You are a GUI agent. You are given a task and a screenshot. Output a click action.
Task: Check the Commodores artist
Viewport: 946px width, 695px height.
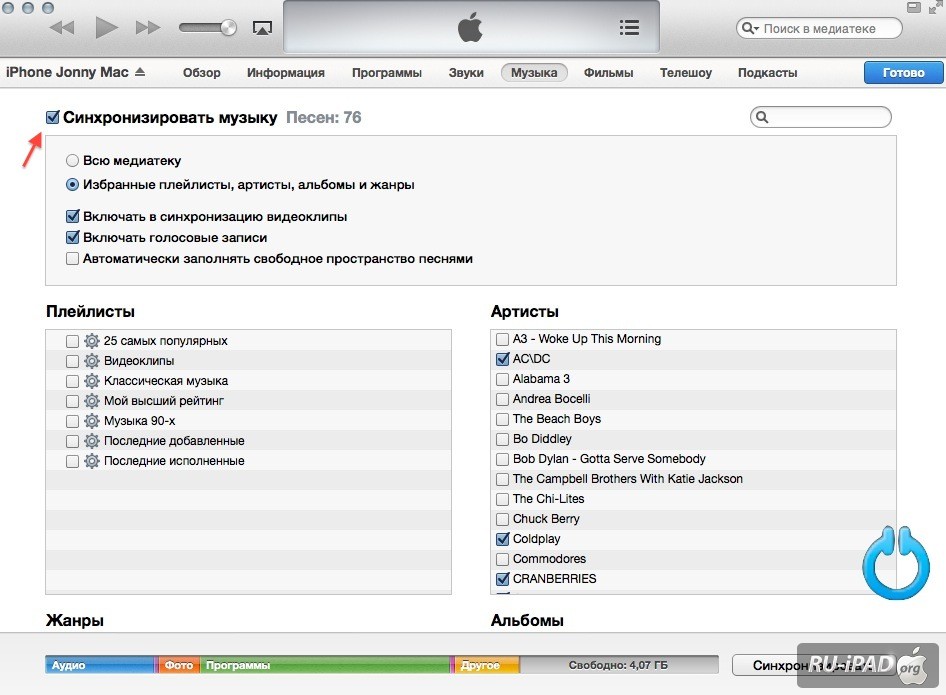coord(502,559)
